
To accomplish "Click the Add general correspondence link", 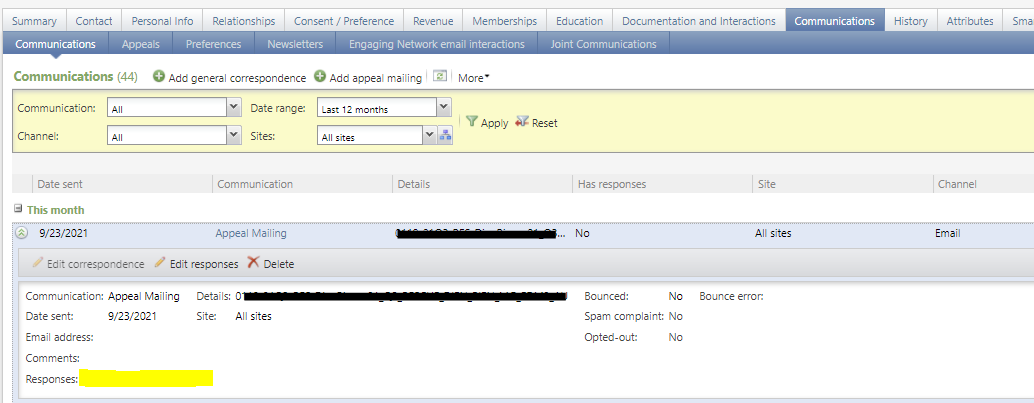I will click(x=237, y=78).
